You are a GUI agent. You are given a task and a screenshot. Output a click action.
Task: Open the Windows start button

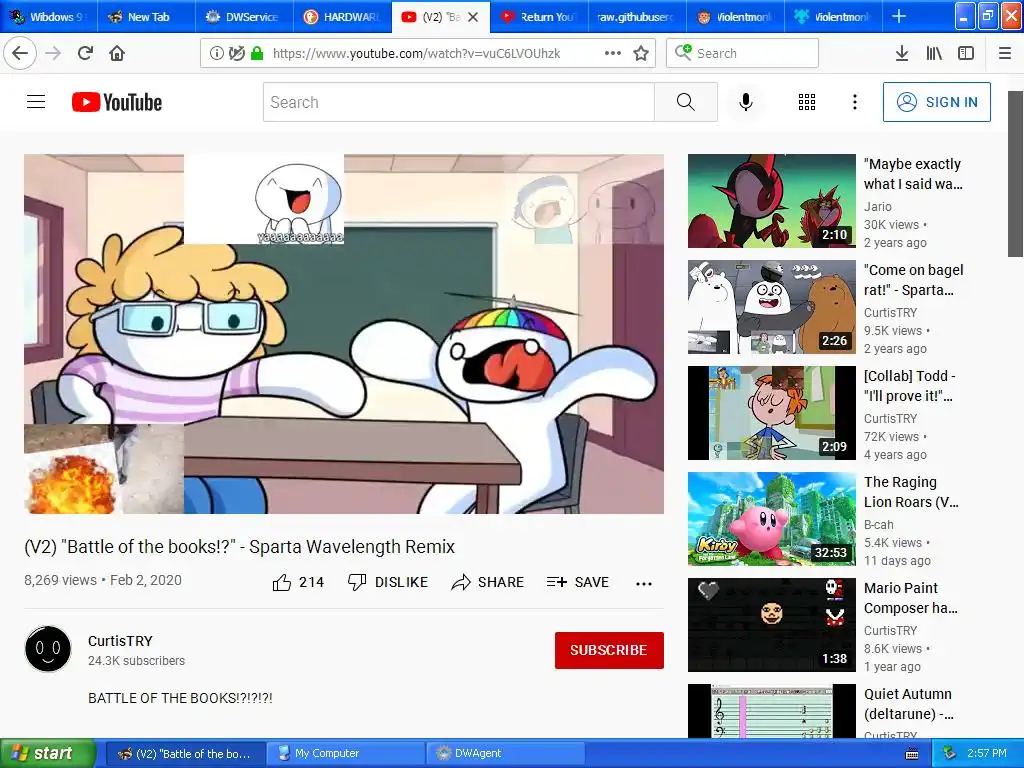pos(47,753)
